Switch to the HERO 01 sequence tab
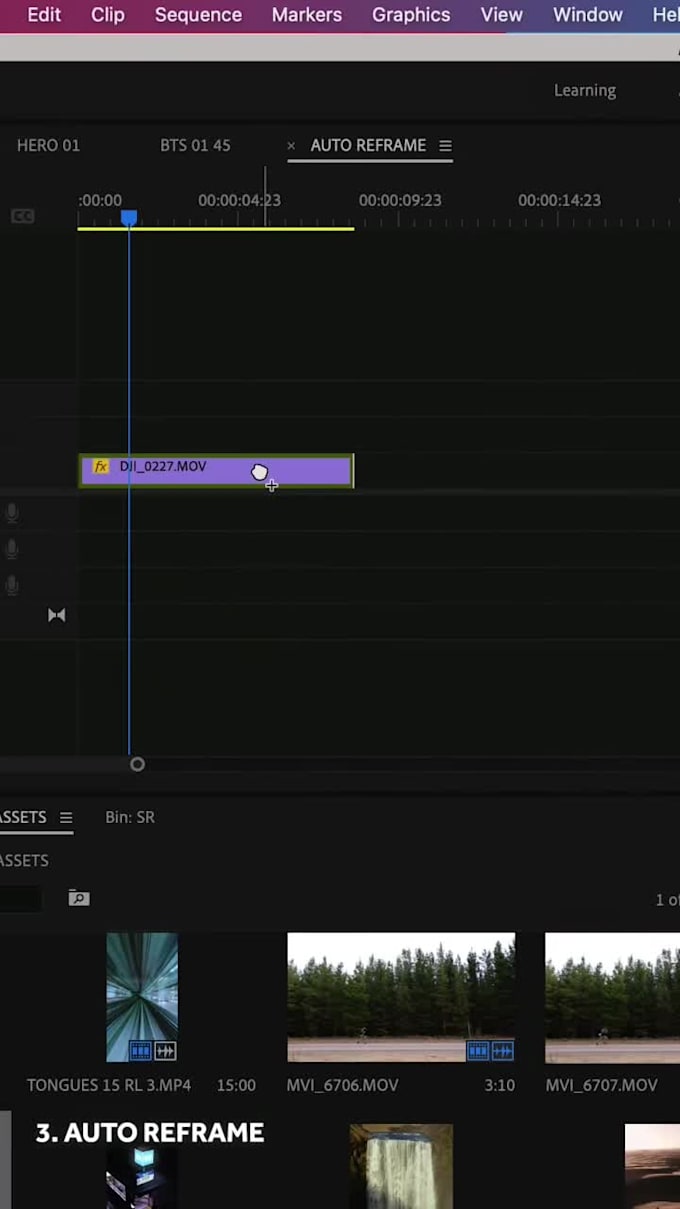680x1209 pixels. pos(48,145)
